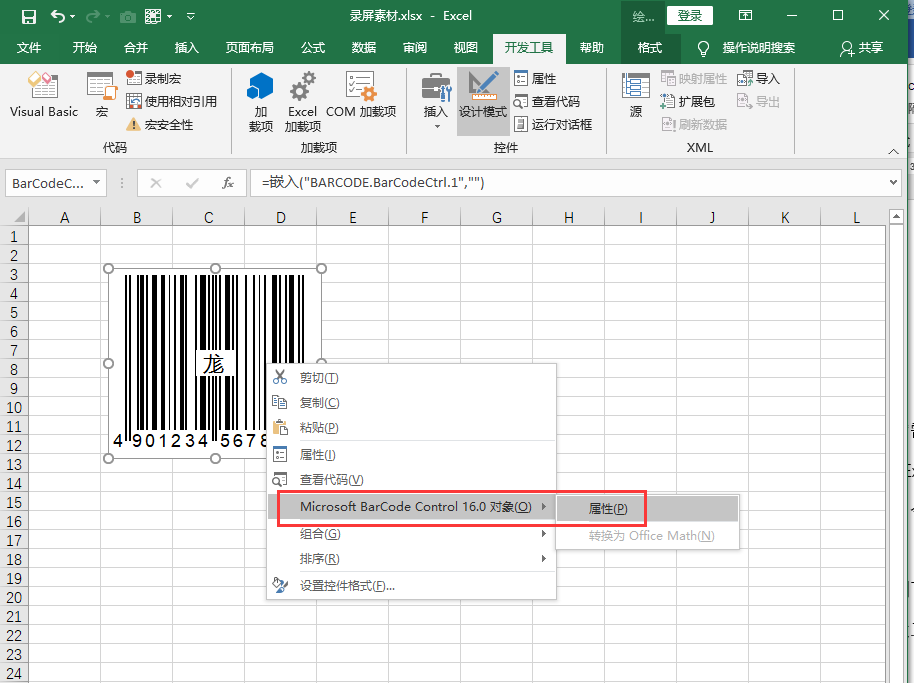Toggle Design Mode (设计模式)
The width and height of the screenshot is (914, 683).
[x=483, y=101]
